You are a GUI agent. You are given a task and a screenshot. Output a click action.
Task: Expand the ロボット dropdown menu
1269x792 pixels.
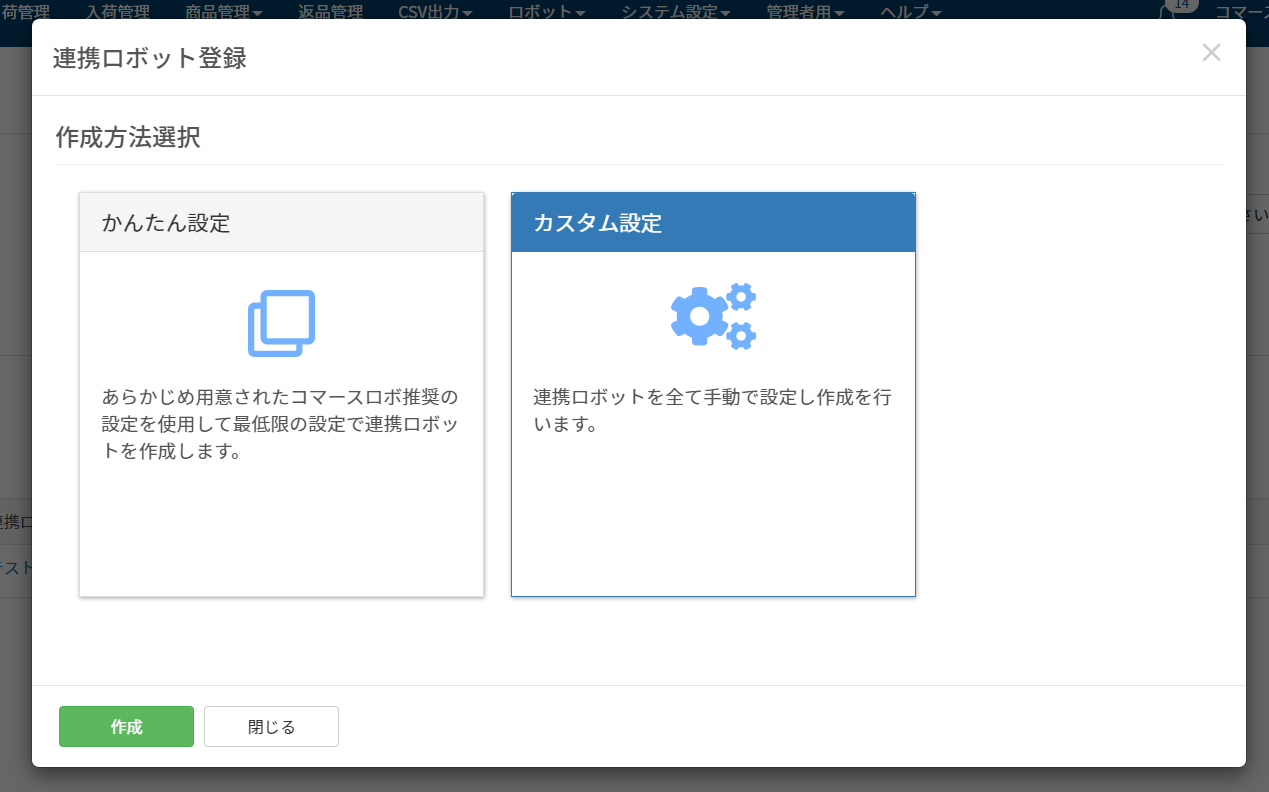click(x=547, y=12)
